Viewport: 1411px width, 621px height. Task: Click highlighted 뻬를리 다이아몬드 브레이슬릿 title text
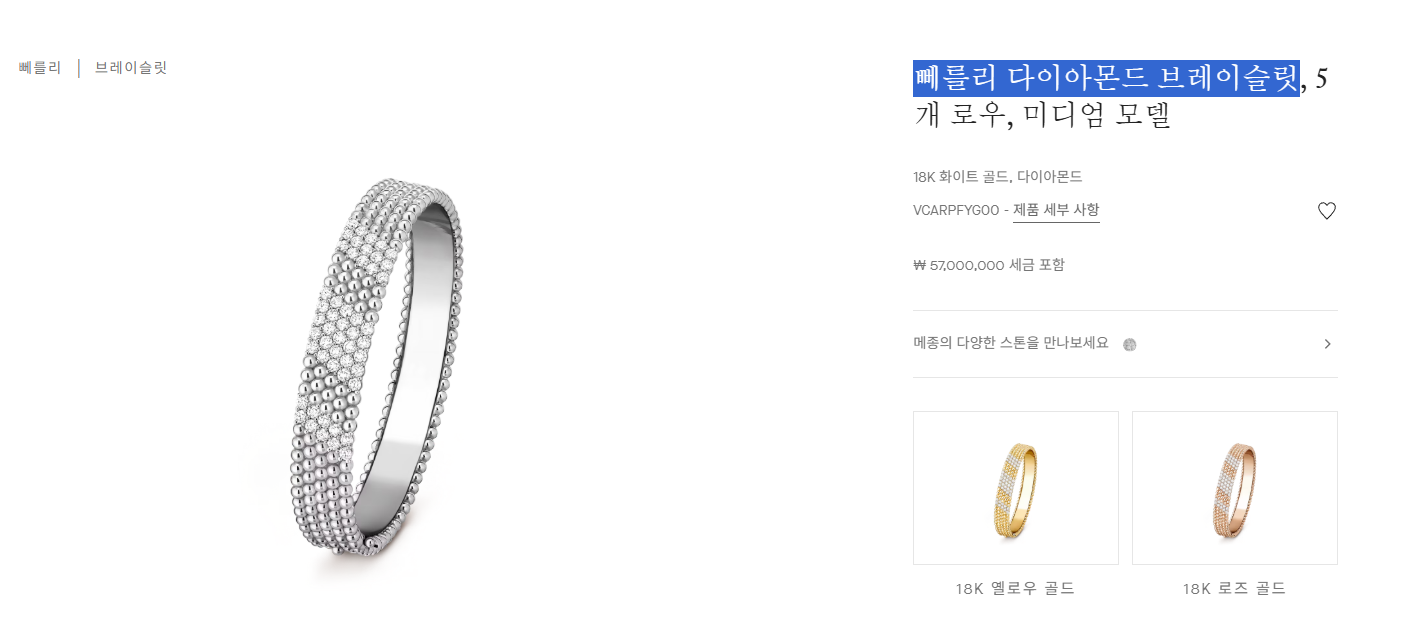(1107, 78)
